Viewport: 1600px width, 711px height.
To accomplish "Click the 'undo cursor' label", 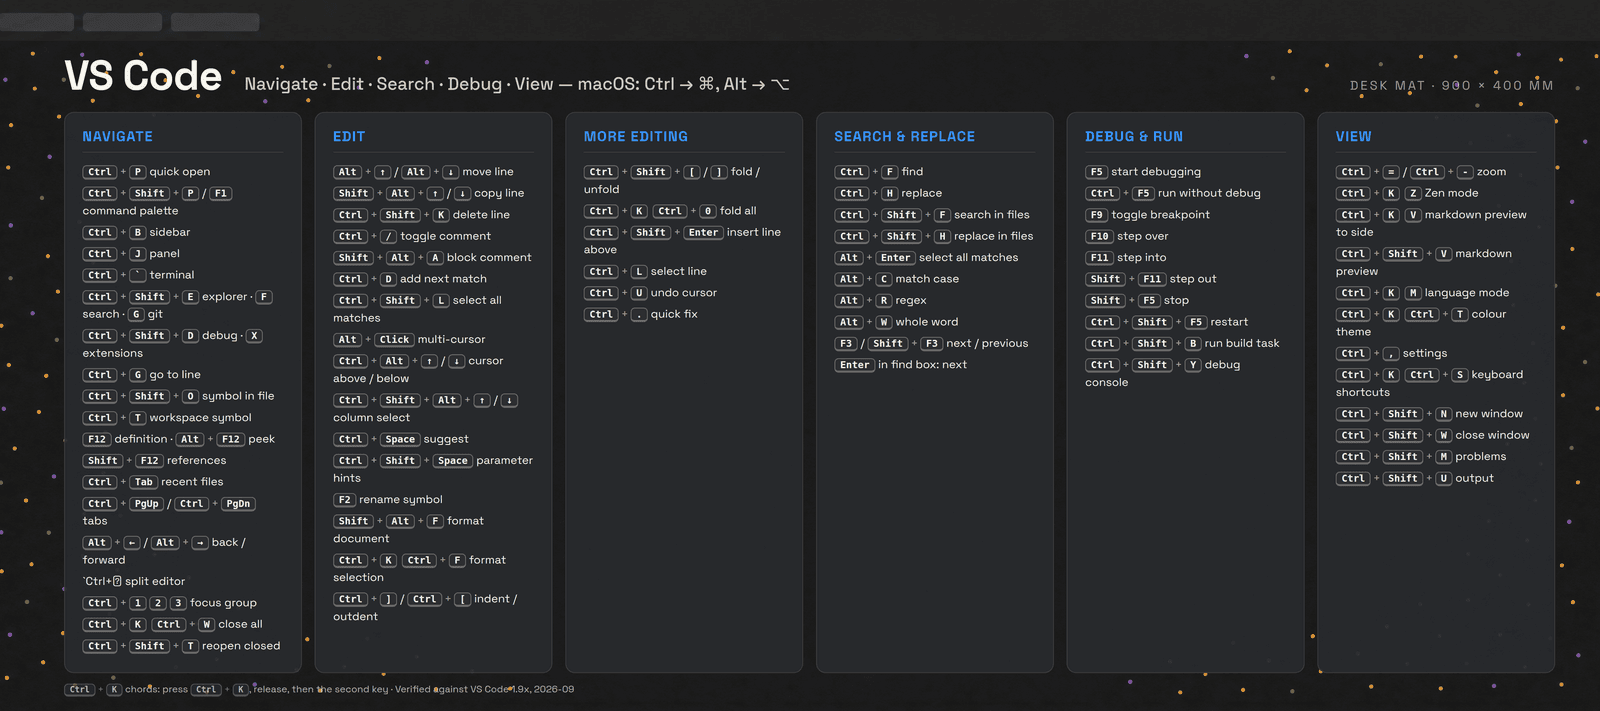I will pyautogui.click(x=684, y=293).
